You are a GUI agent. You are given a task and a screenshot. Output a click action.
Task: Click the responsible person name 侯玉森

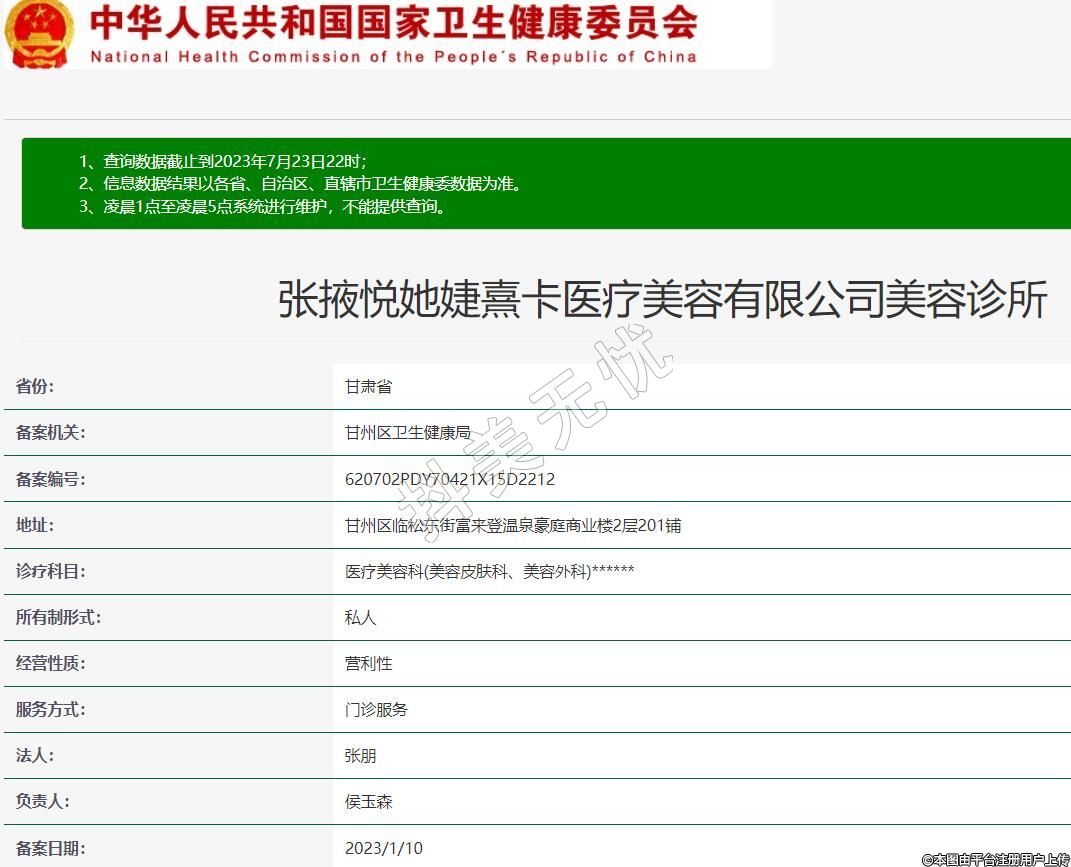click(368, 802)
